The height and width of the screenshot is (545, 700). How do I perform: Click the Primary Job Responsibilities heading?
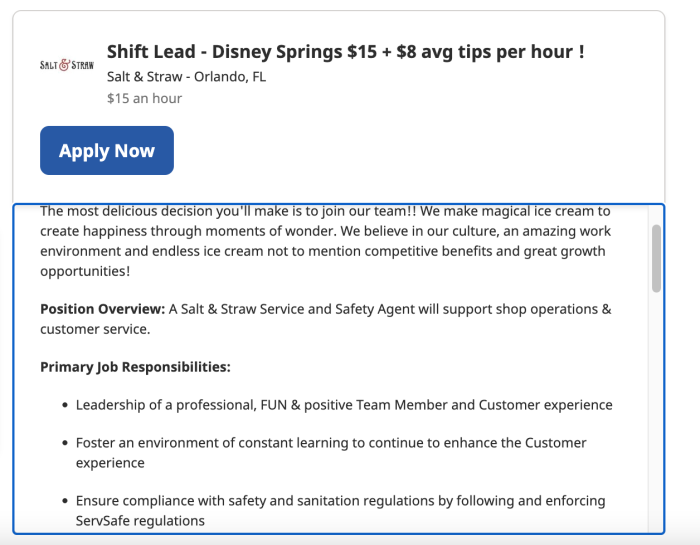pos(135,367)
